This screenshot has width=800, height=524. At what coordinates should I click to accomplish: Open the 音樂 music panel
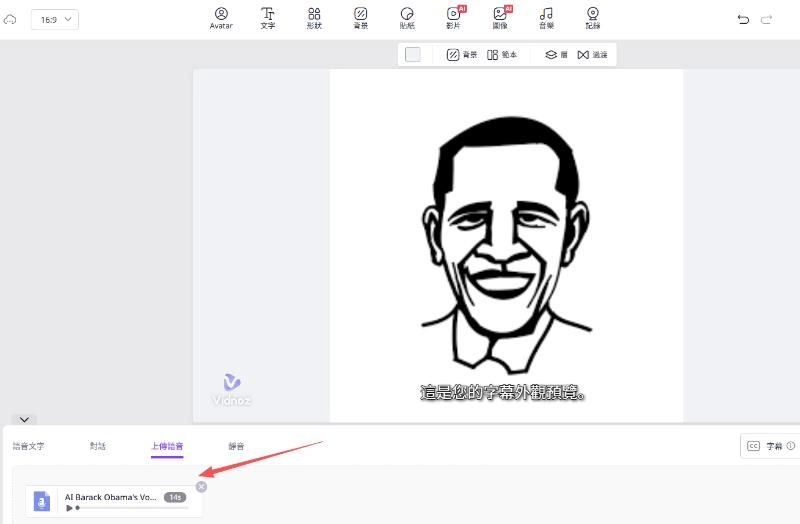[x=546, y=18]
